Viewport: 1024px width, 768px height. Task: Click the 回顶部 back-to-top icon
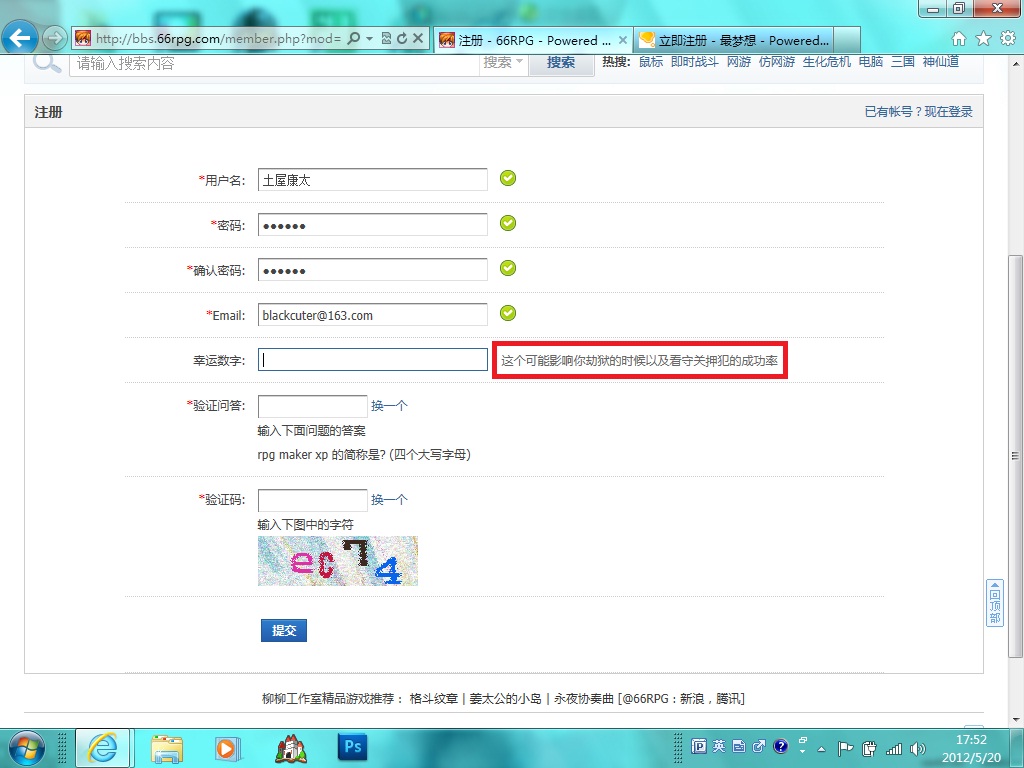point(995,603)
